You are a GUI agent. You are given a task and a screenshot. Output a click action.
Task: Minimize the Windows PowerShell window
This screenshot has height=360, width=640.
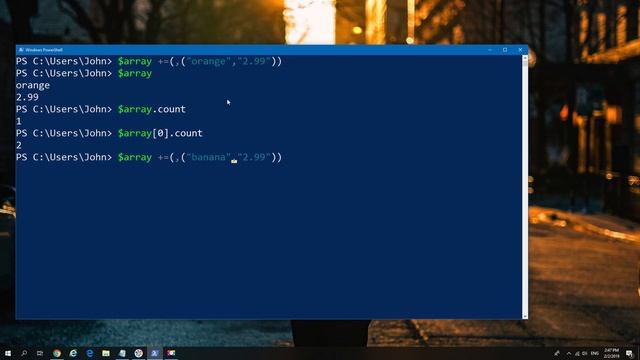490,50
